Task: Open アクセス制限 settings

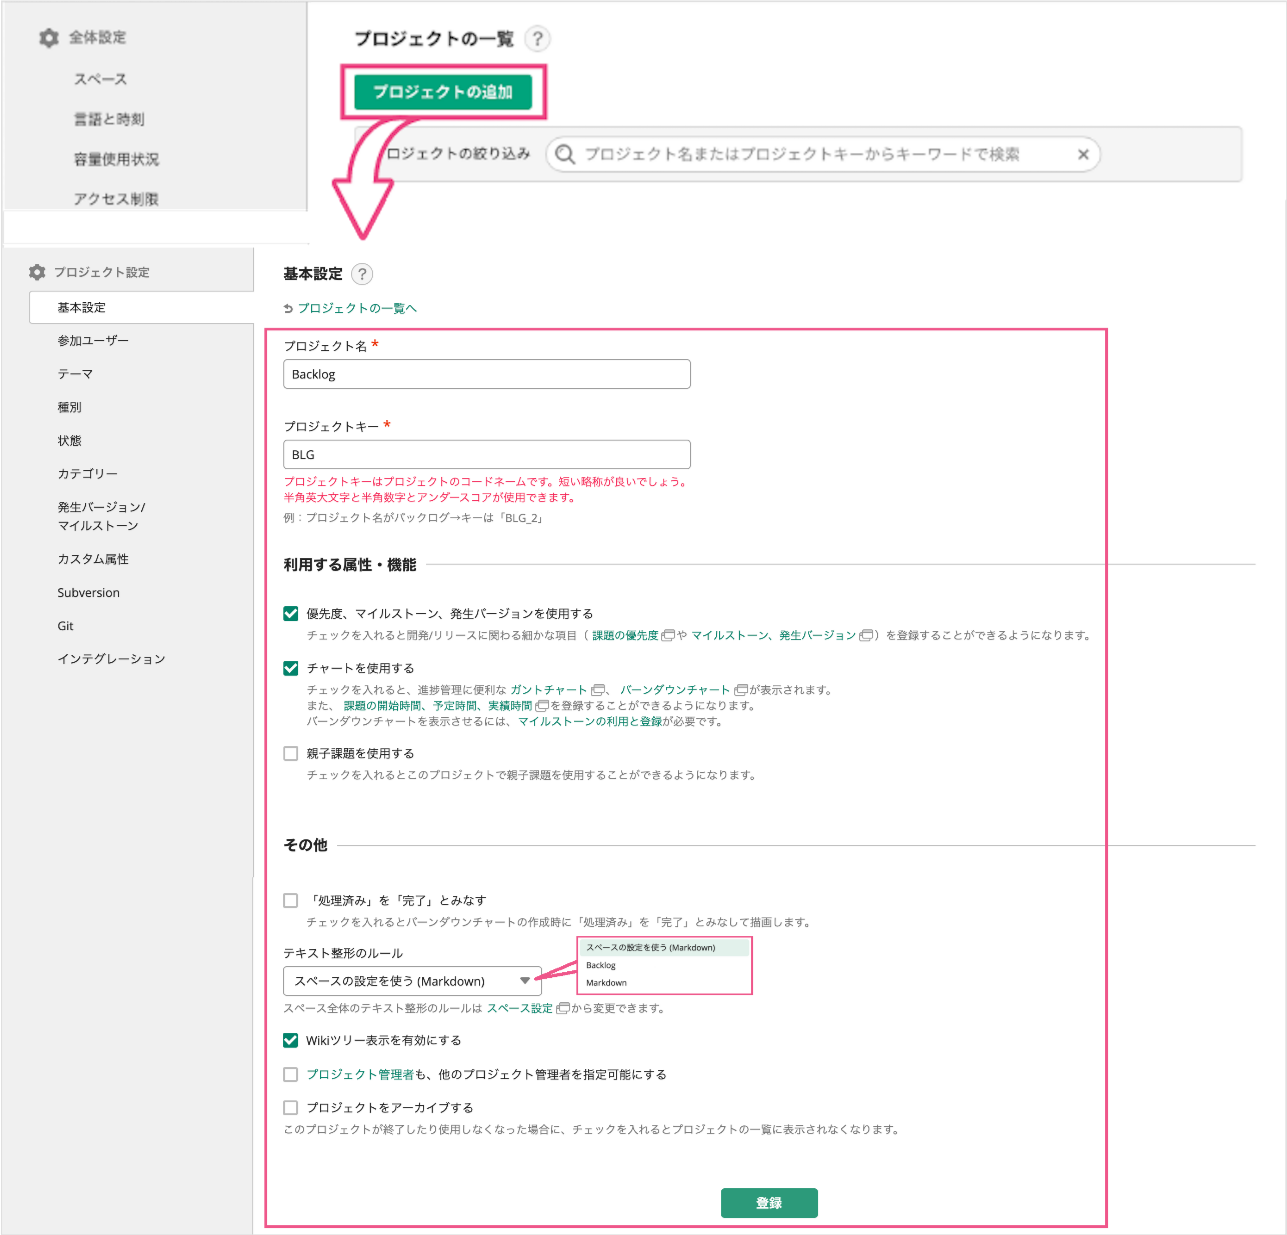Action: coord(116,199)
